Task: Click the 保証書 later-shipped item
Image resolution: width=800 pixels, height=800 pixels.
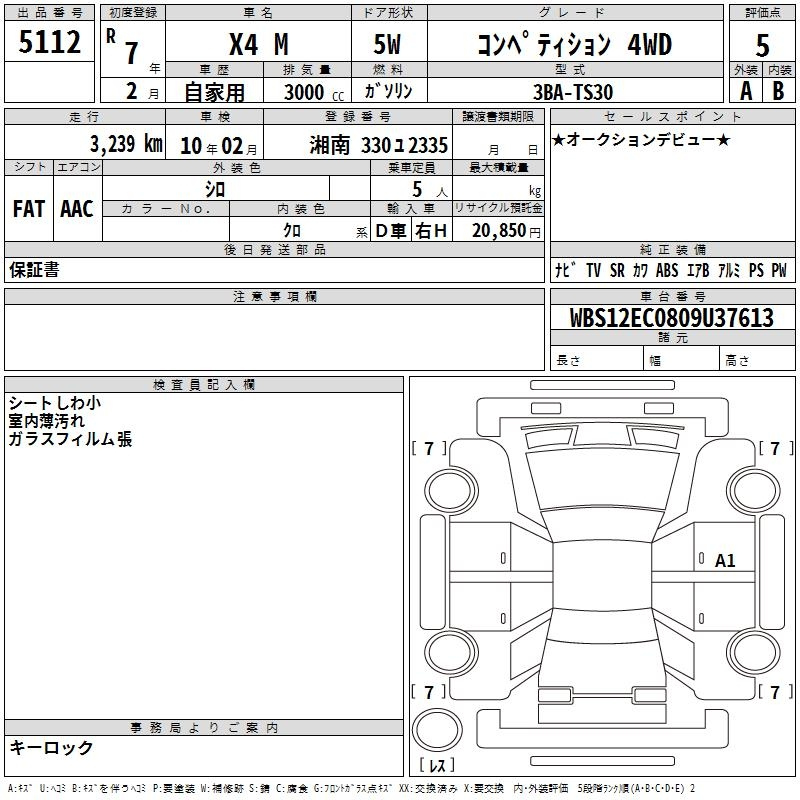Action: 34,270
